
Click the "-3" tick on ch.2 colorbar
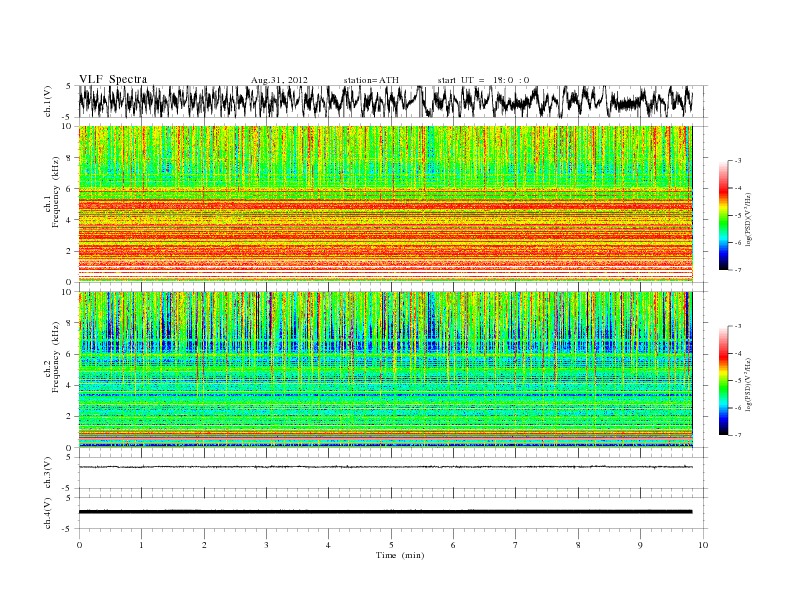[737, 326]
